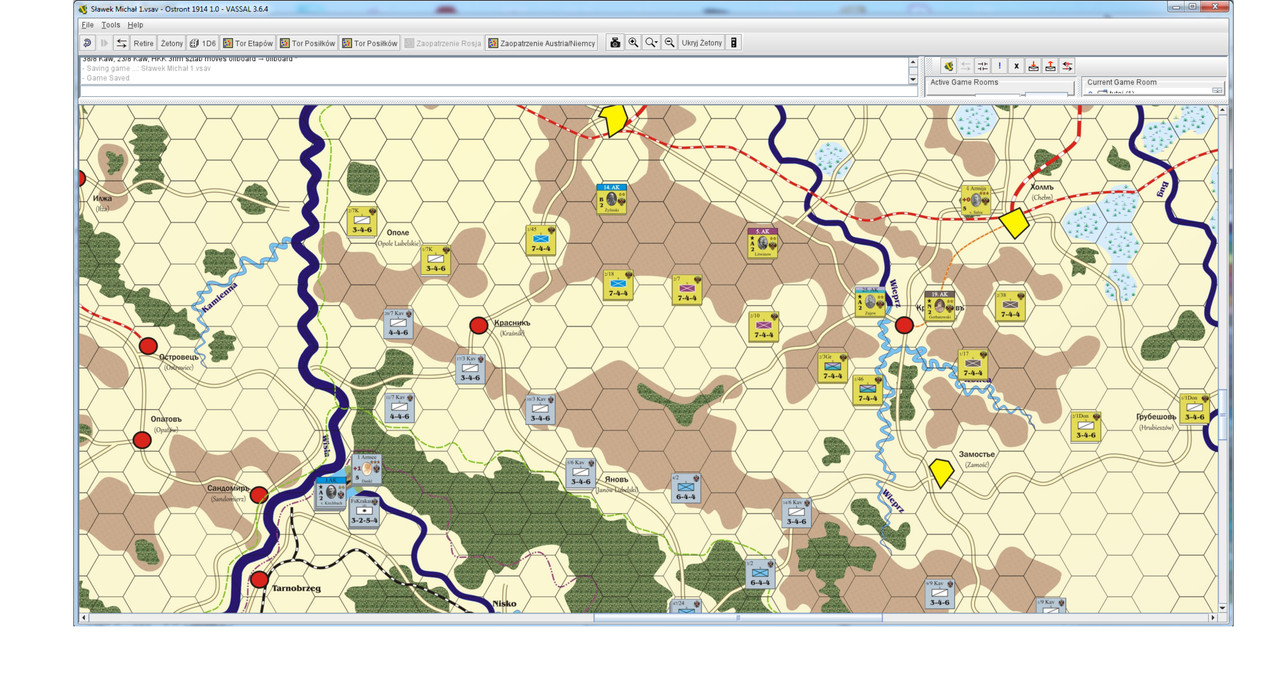Image resolution: width=1280 pixels, height=680 pixels.
Task: Select the 14/6 Kav cavalry counter
Action: point(796,513)
